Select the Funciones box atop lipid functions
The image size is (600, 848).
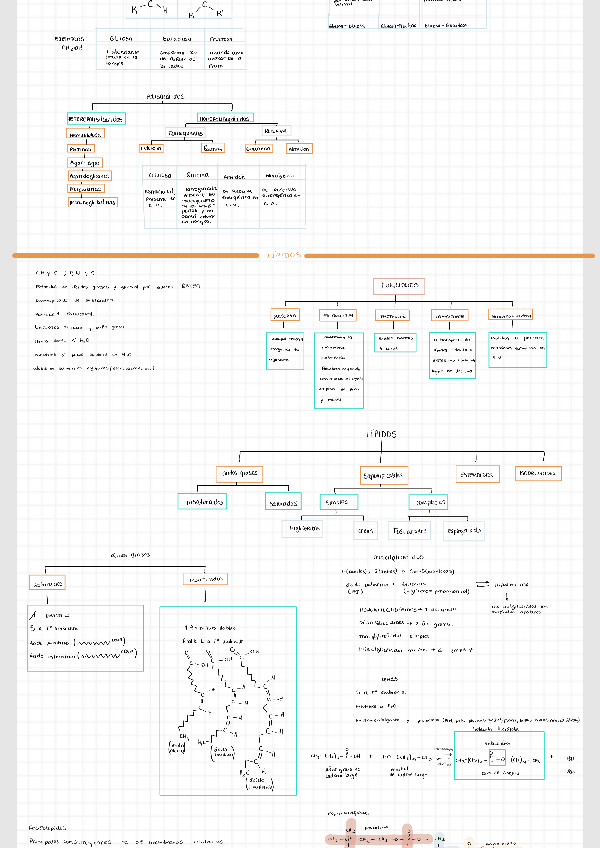[x=399, y=286]
